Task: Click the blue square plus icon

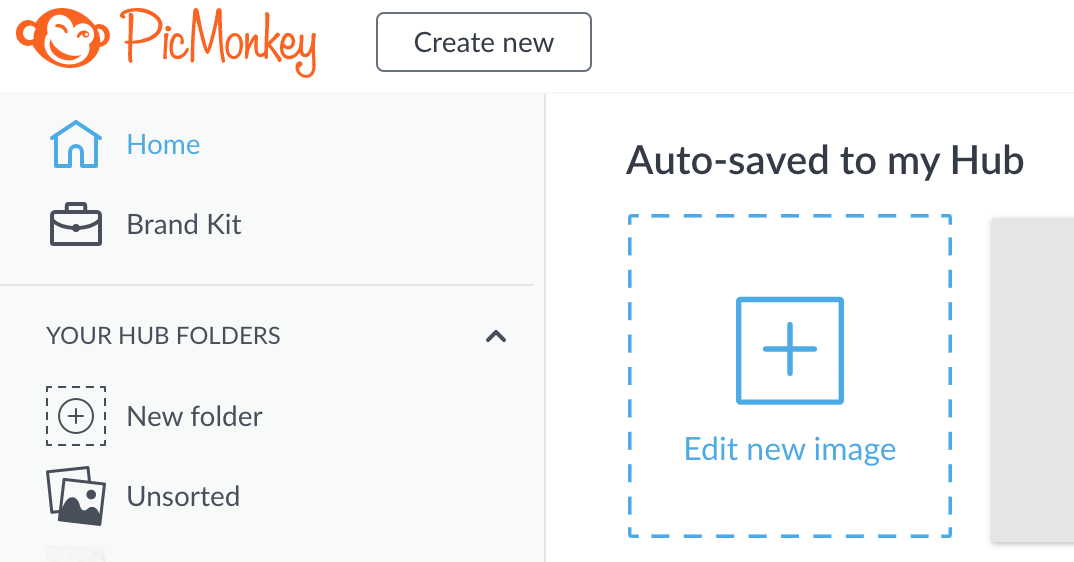Action: tap(790, 350)
